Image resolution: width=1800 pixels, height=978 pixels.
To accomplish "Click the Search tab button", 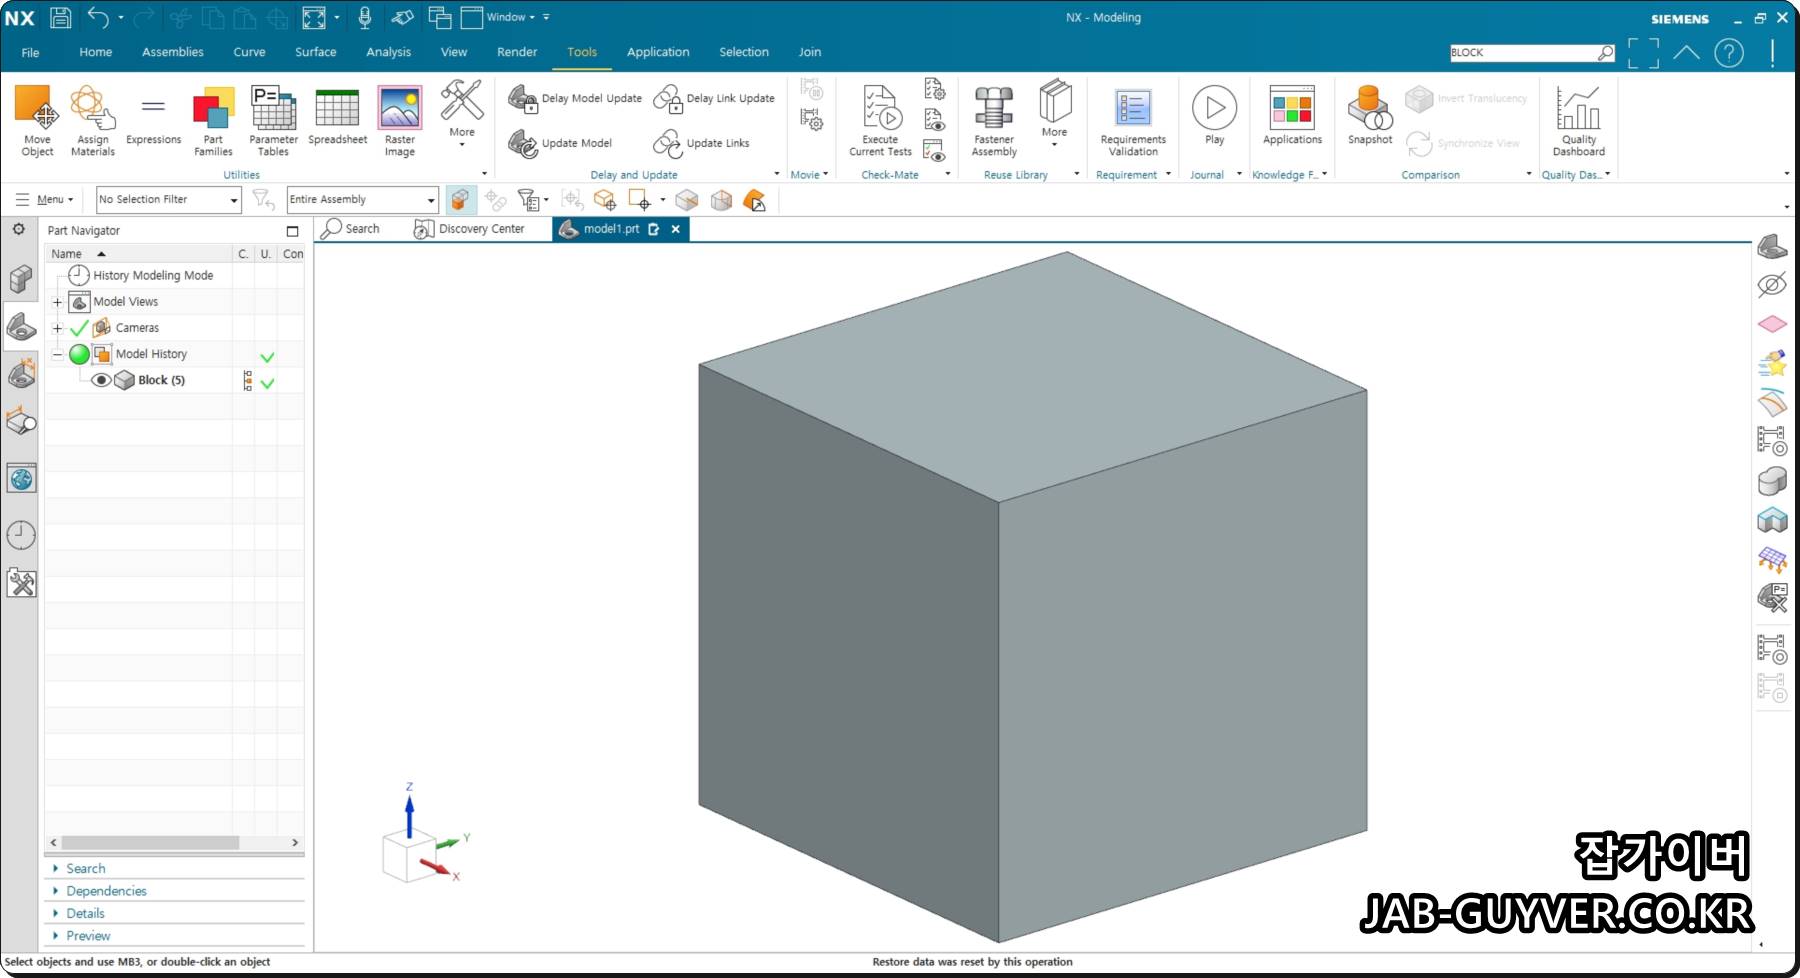I will tap(351, 229).
